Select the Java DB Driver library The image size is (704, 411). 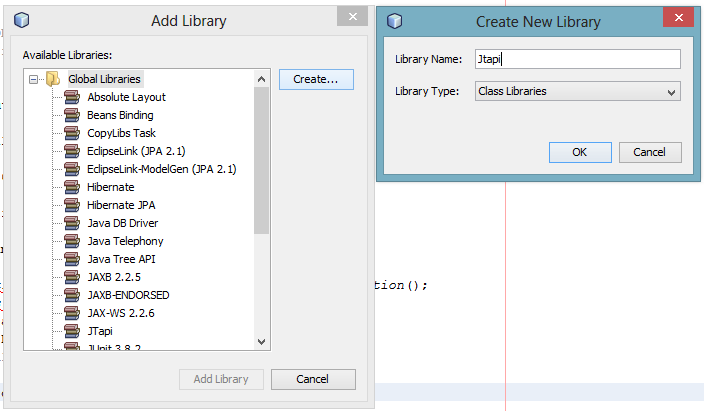point(123,223)
